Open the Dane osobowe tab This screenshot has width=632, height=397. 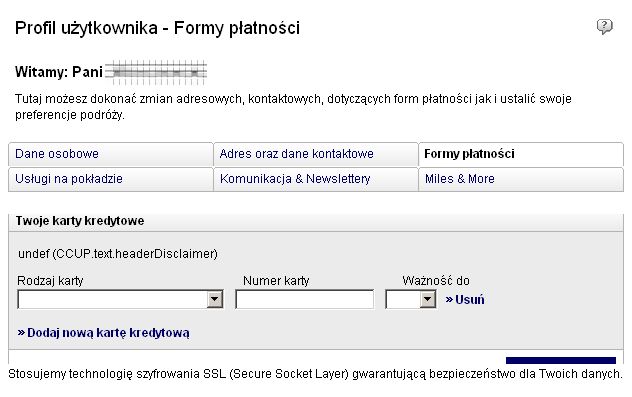point(110,154)
